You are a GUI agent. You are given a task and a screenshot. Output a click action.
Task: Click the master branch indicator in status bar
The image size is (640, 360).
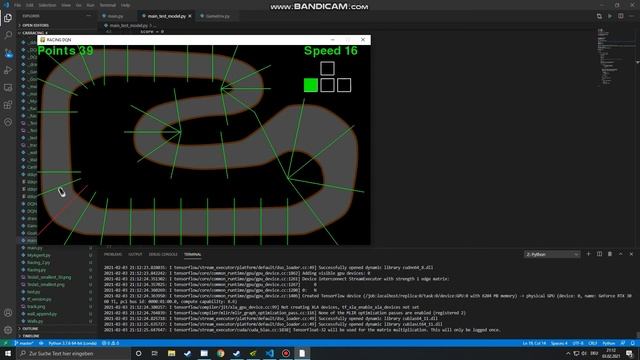(24, 343)
